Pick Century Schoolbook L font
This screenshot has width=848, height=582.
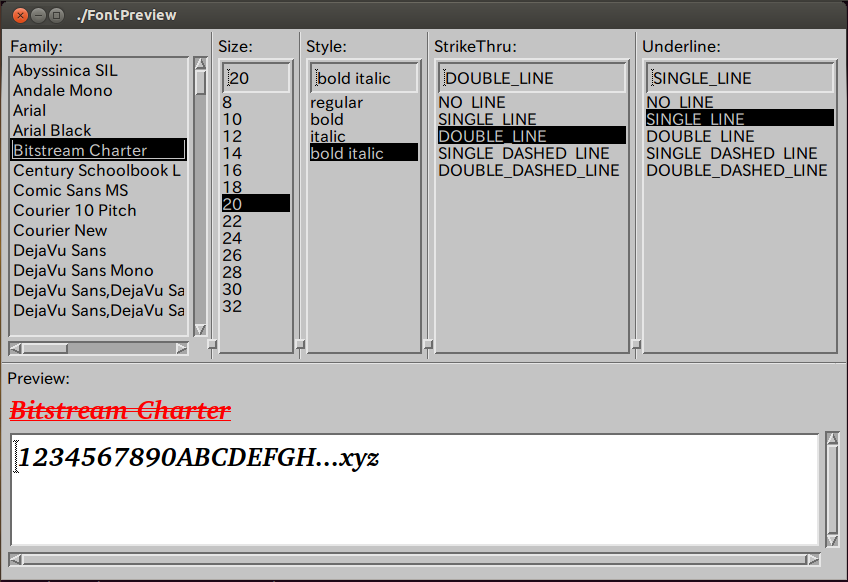coord(98,170)
